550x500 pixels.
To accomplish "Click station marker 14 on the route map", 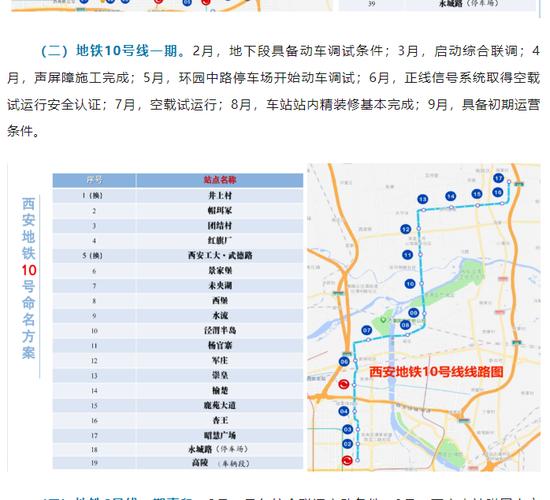I will [451, 196].
